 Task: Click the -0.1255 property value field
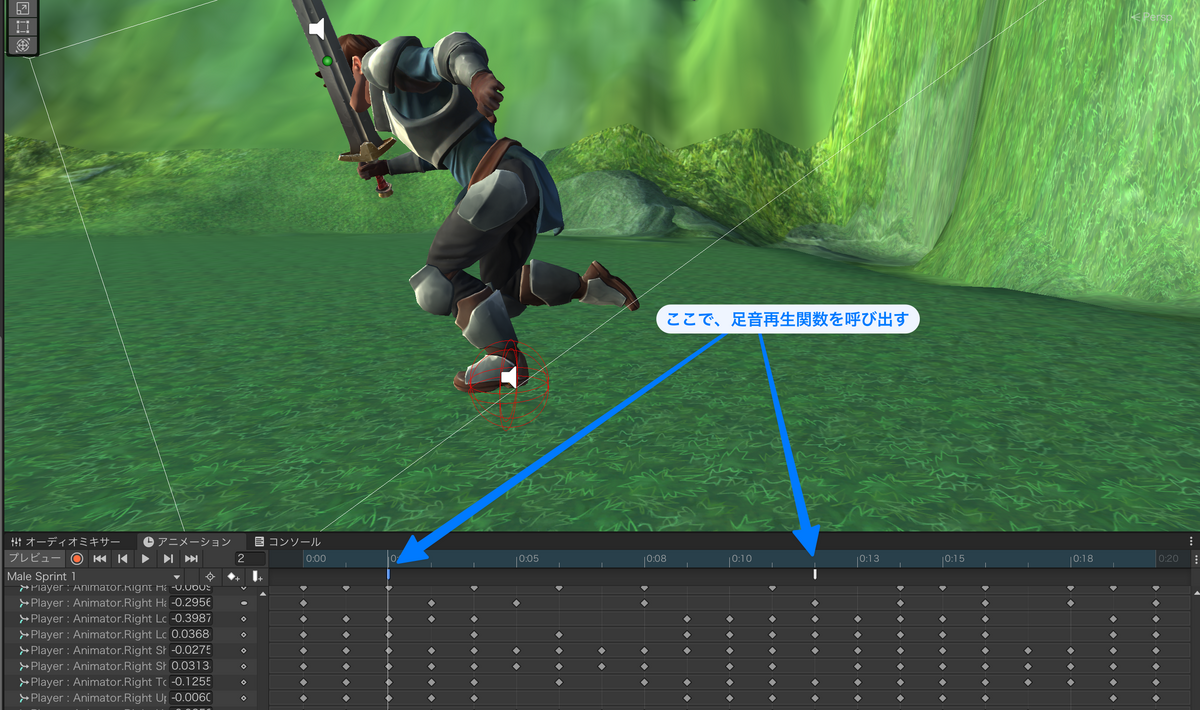pyautogui.click(x=190, y=682)
